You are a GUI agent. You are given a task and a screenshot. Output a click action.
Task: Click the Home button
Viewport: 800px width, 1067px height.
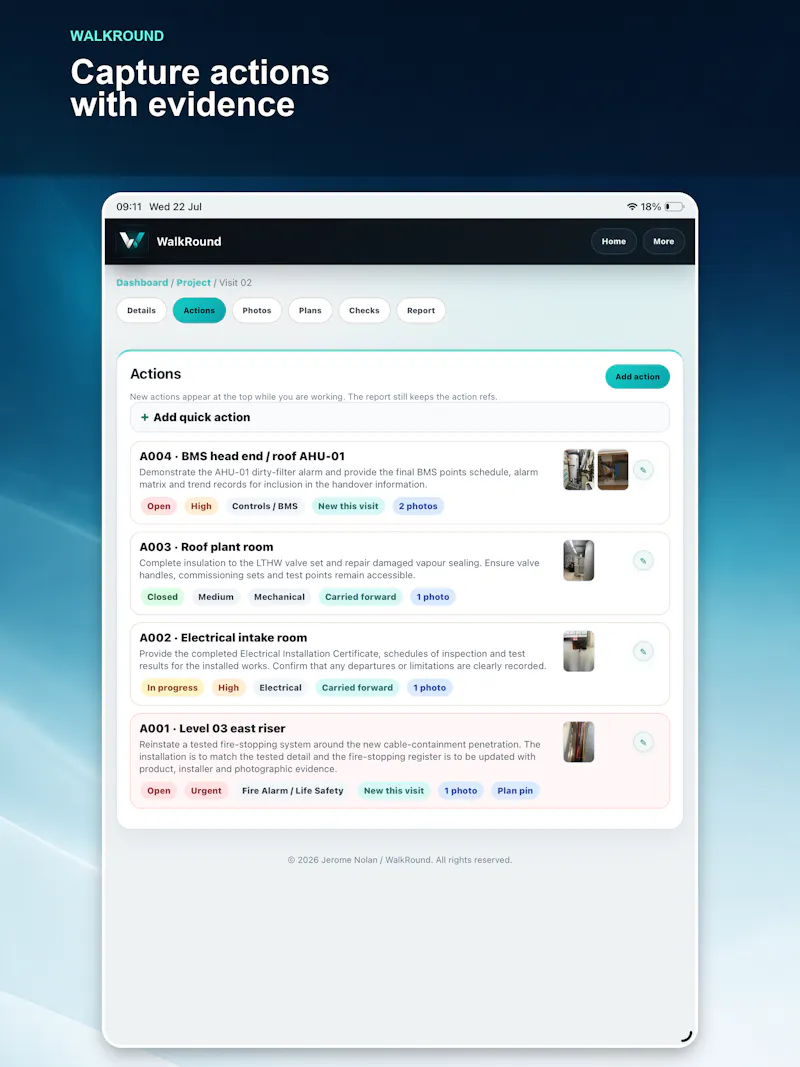pos(614,241)
